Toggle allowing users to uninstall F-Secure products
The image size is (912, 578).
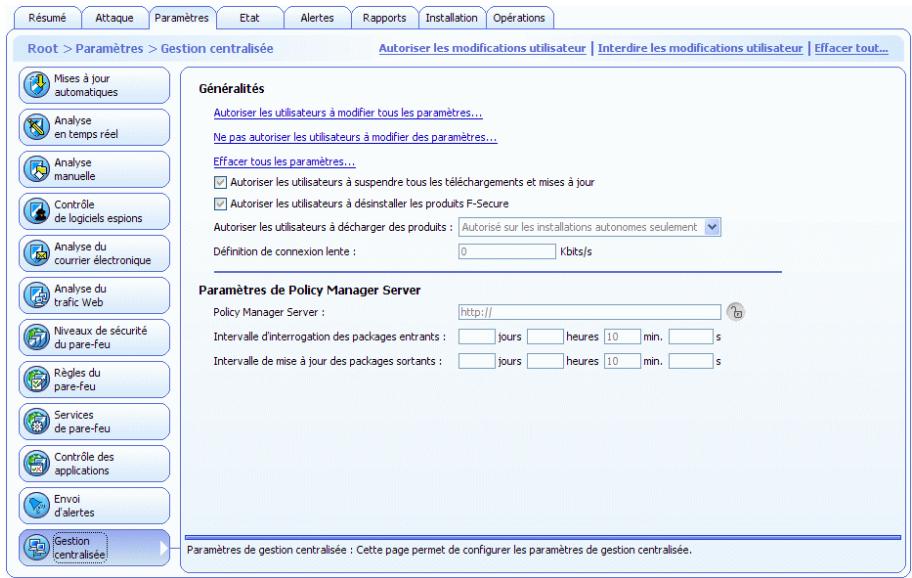click(x=220, y=204)
